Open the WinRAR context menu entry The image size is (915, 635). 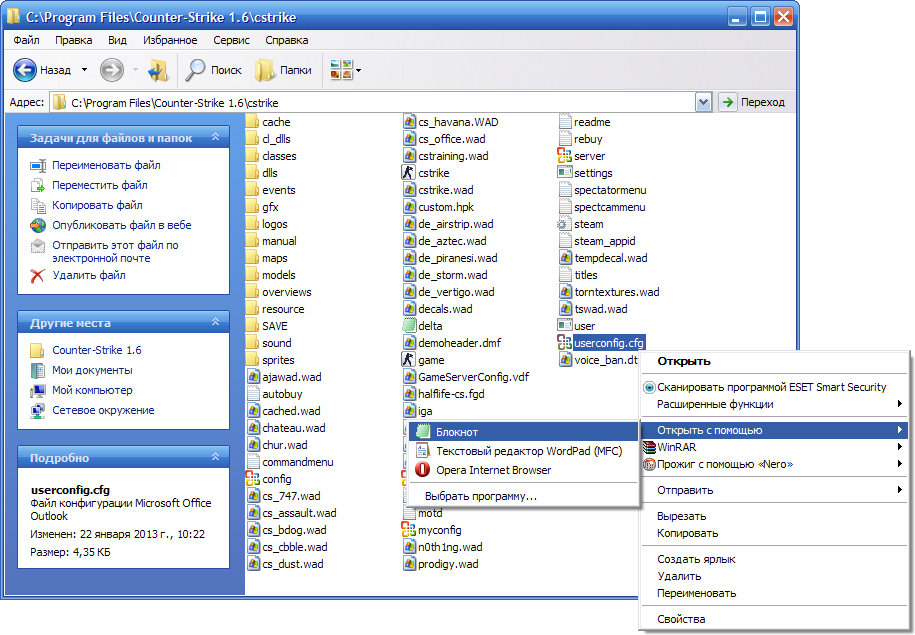point(774,448)
